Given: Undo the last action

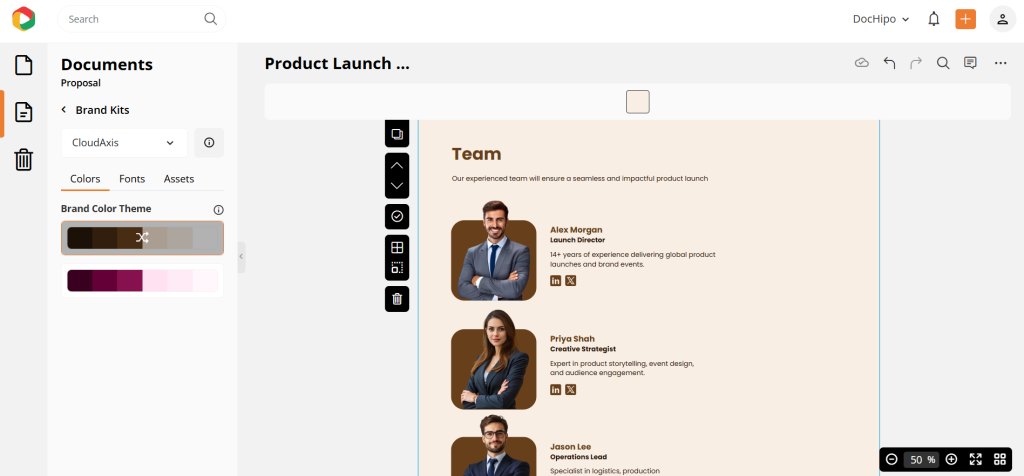Looking at the screenshot, I should [x=889, y=63].
